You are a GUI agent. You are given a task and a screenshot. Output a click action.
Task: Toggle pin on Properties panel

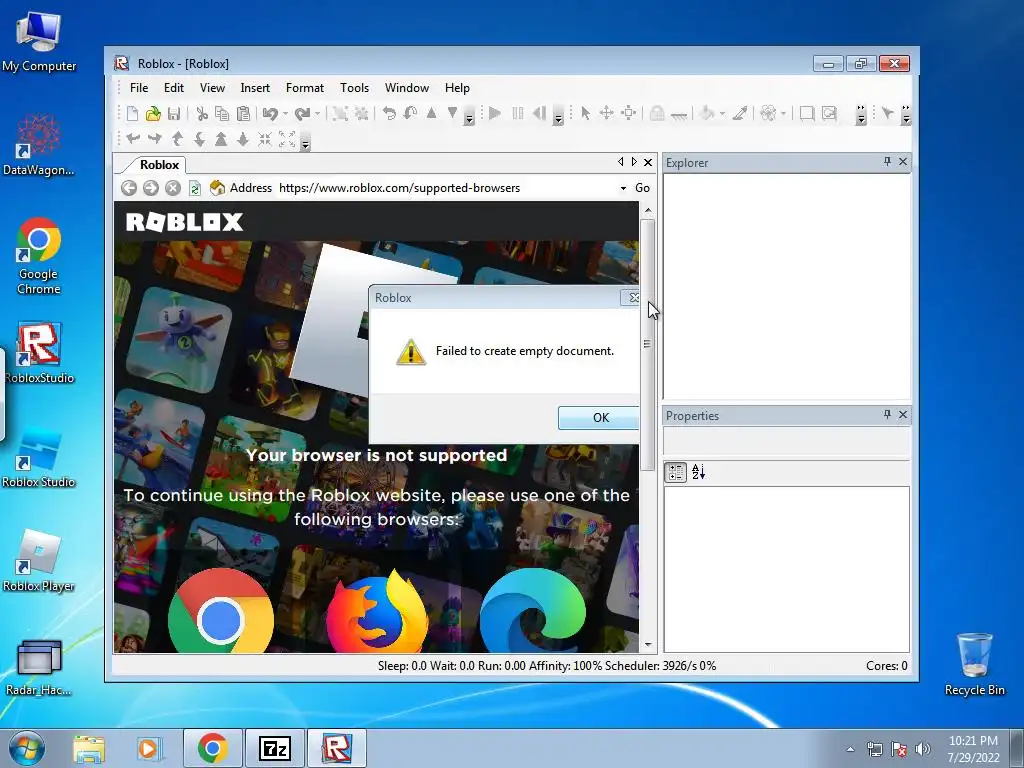pyautogui.click(x=887, y=415)
